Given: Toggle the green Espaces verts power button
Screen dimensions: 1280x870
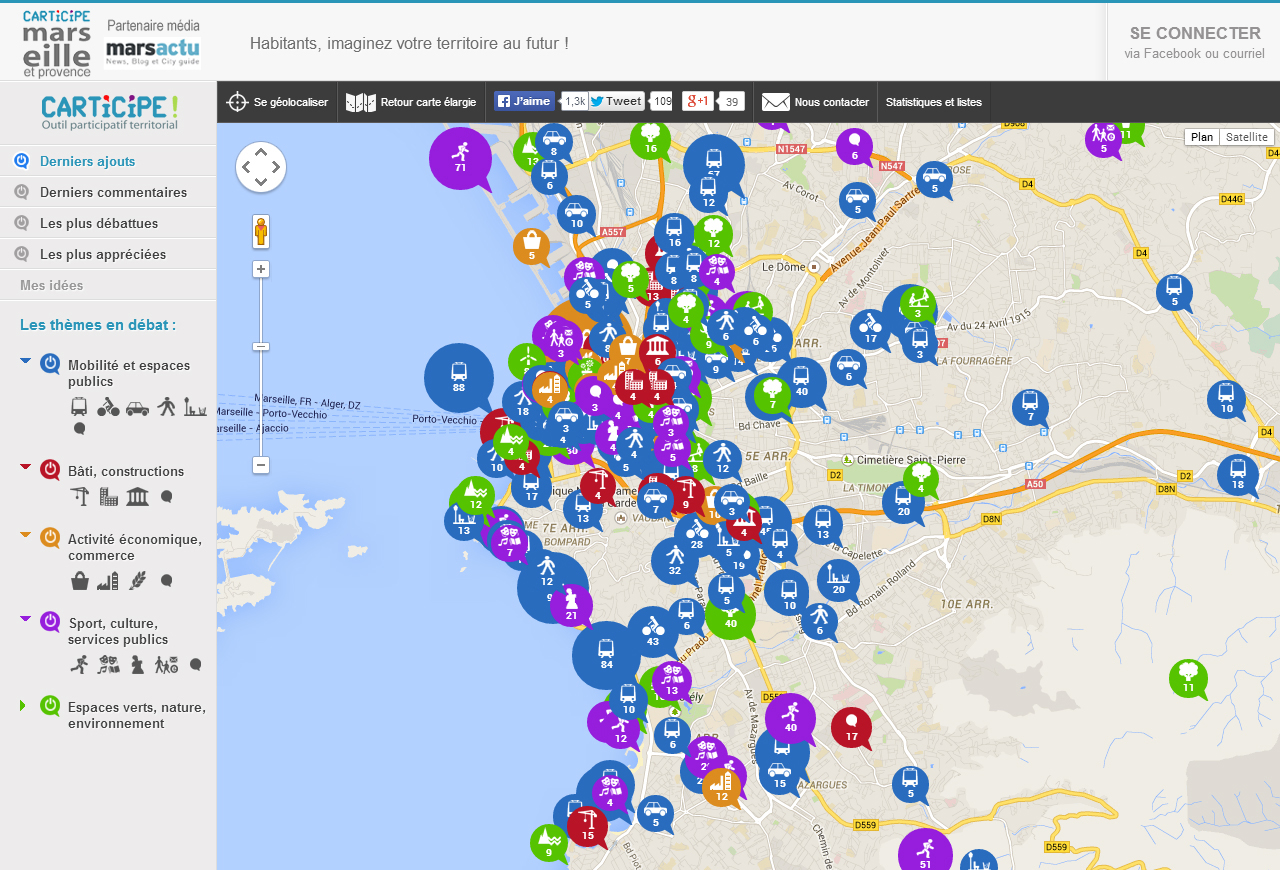Looking at the screenshot, I should click(50, 706).
